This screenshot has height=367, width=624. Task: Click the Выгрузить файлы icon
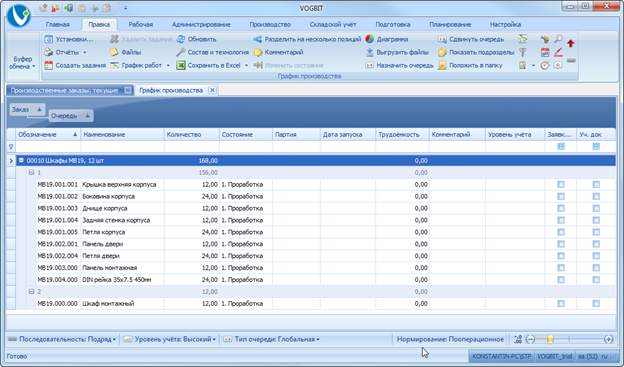(370, 52)
